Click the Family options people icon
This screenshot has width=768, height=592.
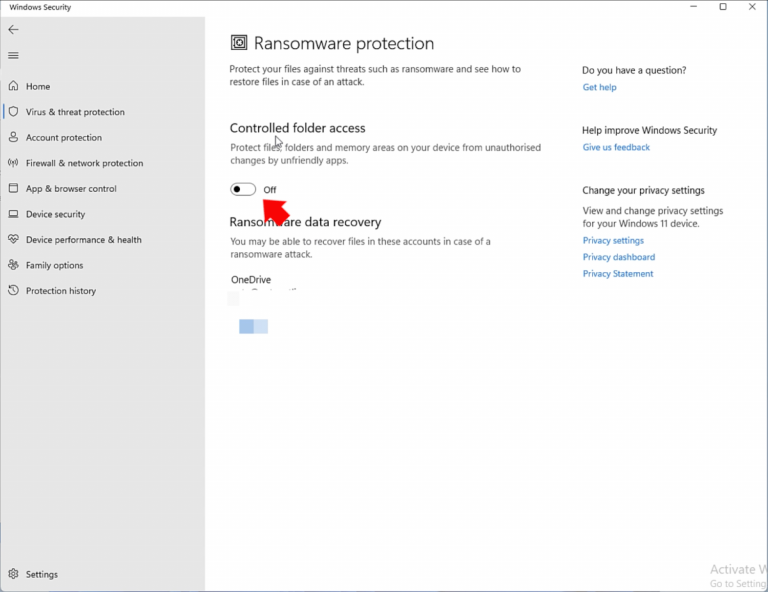point(14,265)
